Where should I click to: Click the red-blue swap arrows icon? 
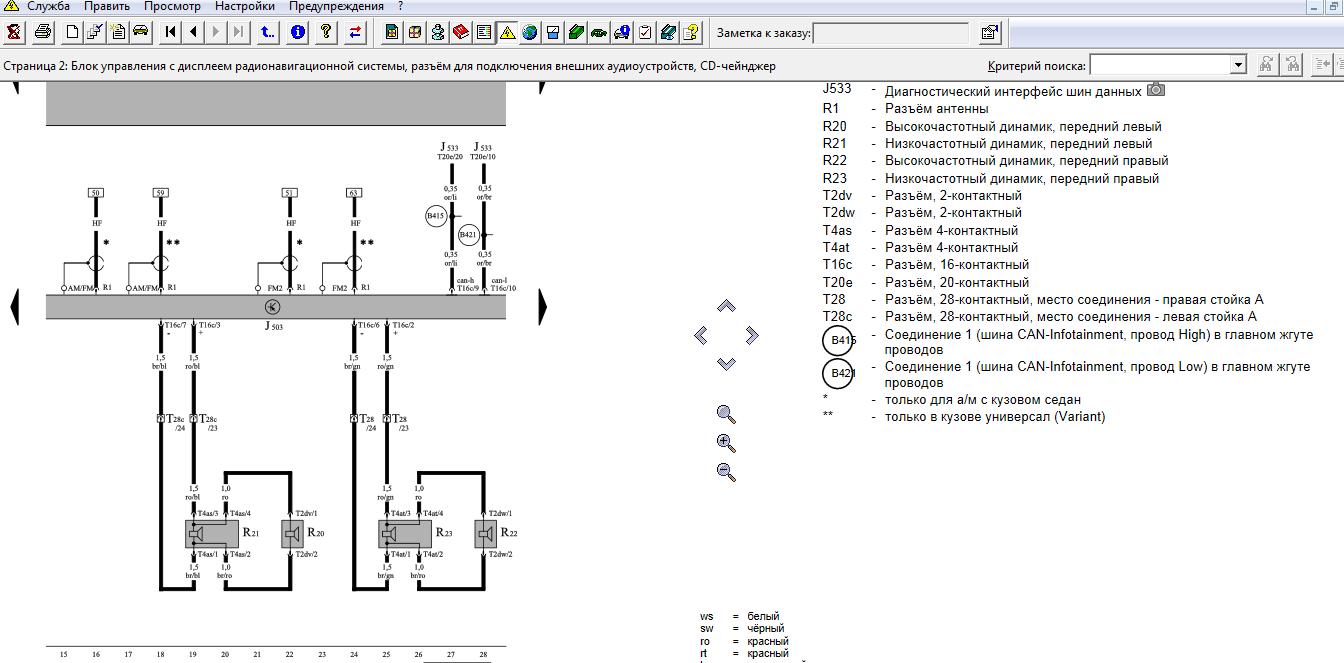pyautogui.click(x=355, y=32)
